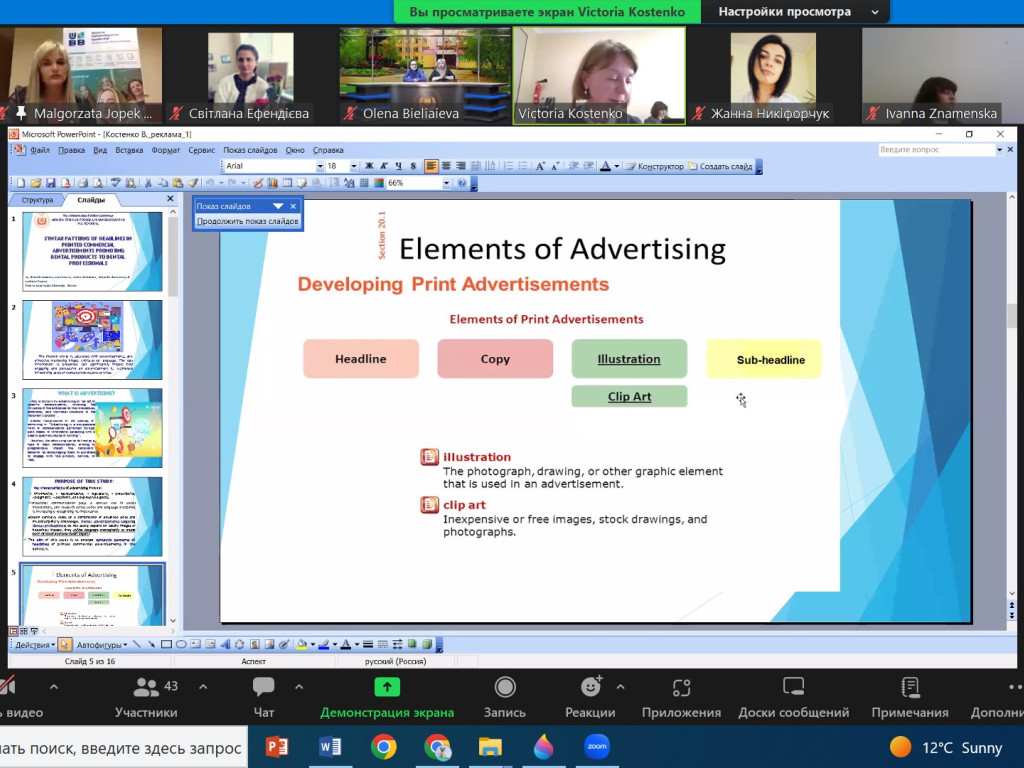Screen dimensions: 1024x768
Task: Click the Line Color pen swatch
Action: (x=323, y=645)
